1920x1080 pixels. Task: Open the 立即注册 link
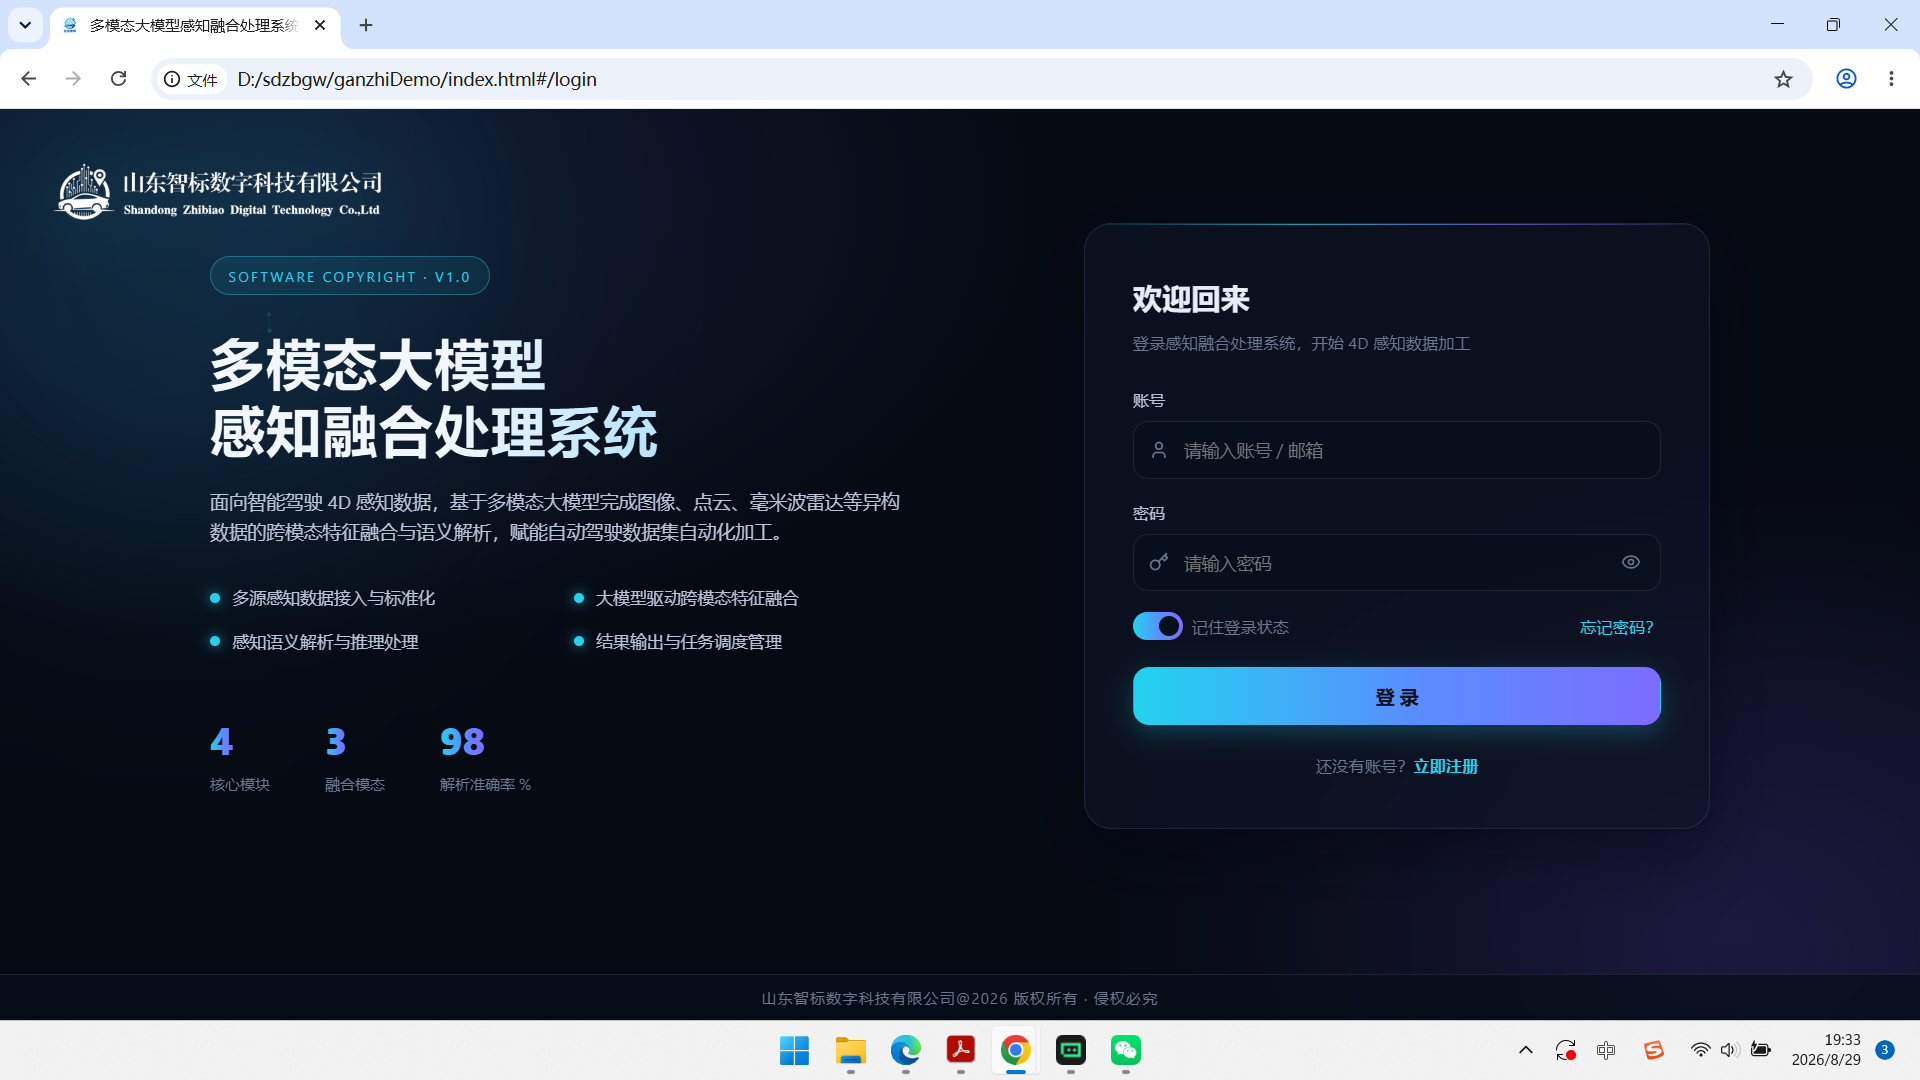(x=1445, y=766)
